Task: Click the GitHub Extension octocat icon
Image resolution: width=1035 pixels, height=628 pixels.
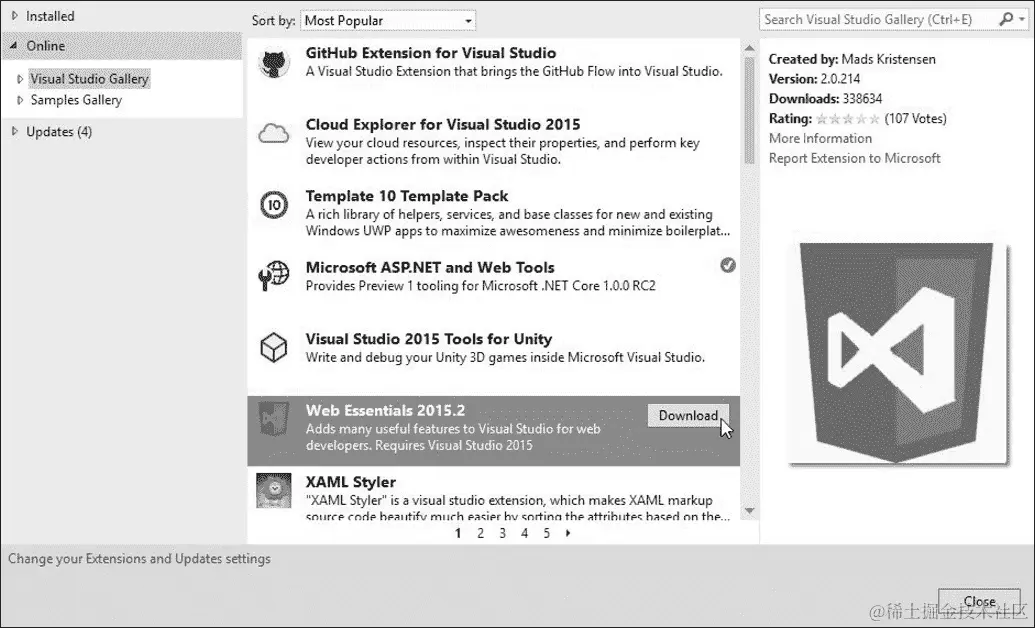Action: [x=274, y=60]
